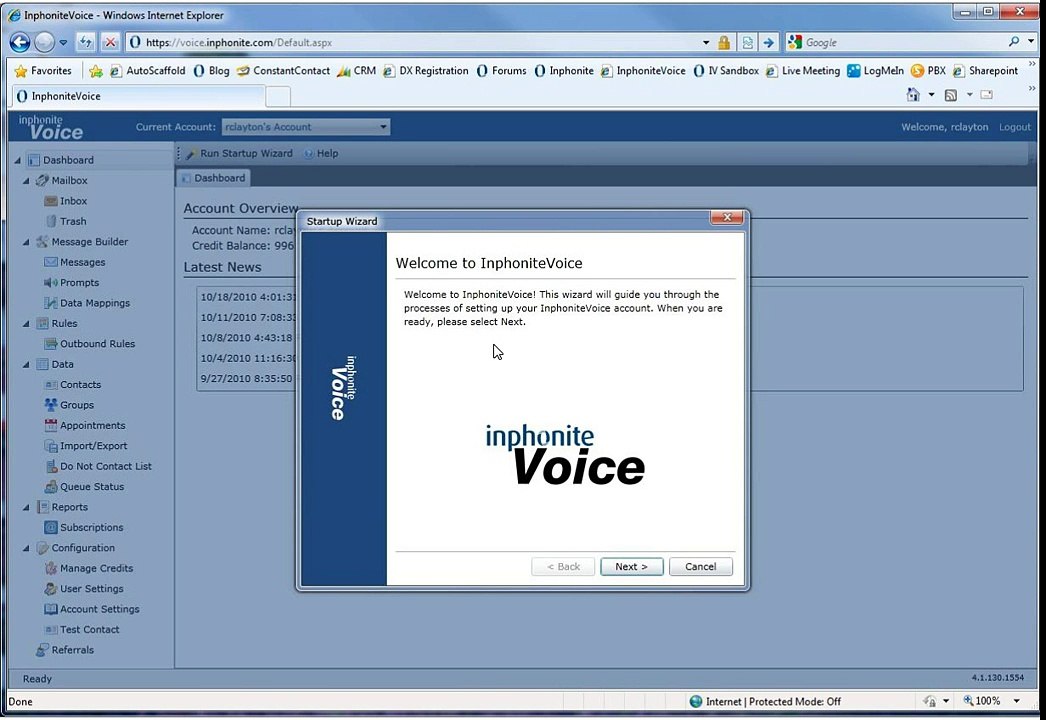Click the Manage Credits icon
Viewport: 1046px width, 720px height.
[x=51, y=569]
